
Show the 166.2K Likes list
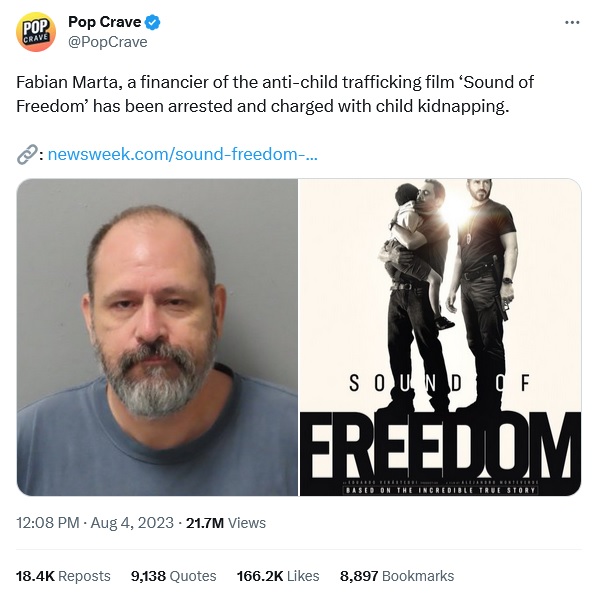pos(278,576)
